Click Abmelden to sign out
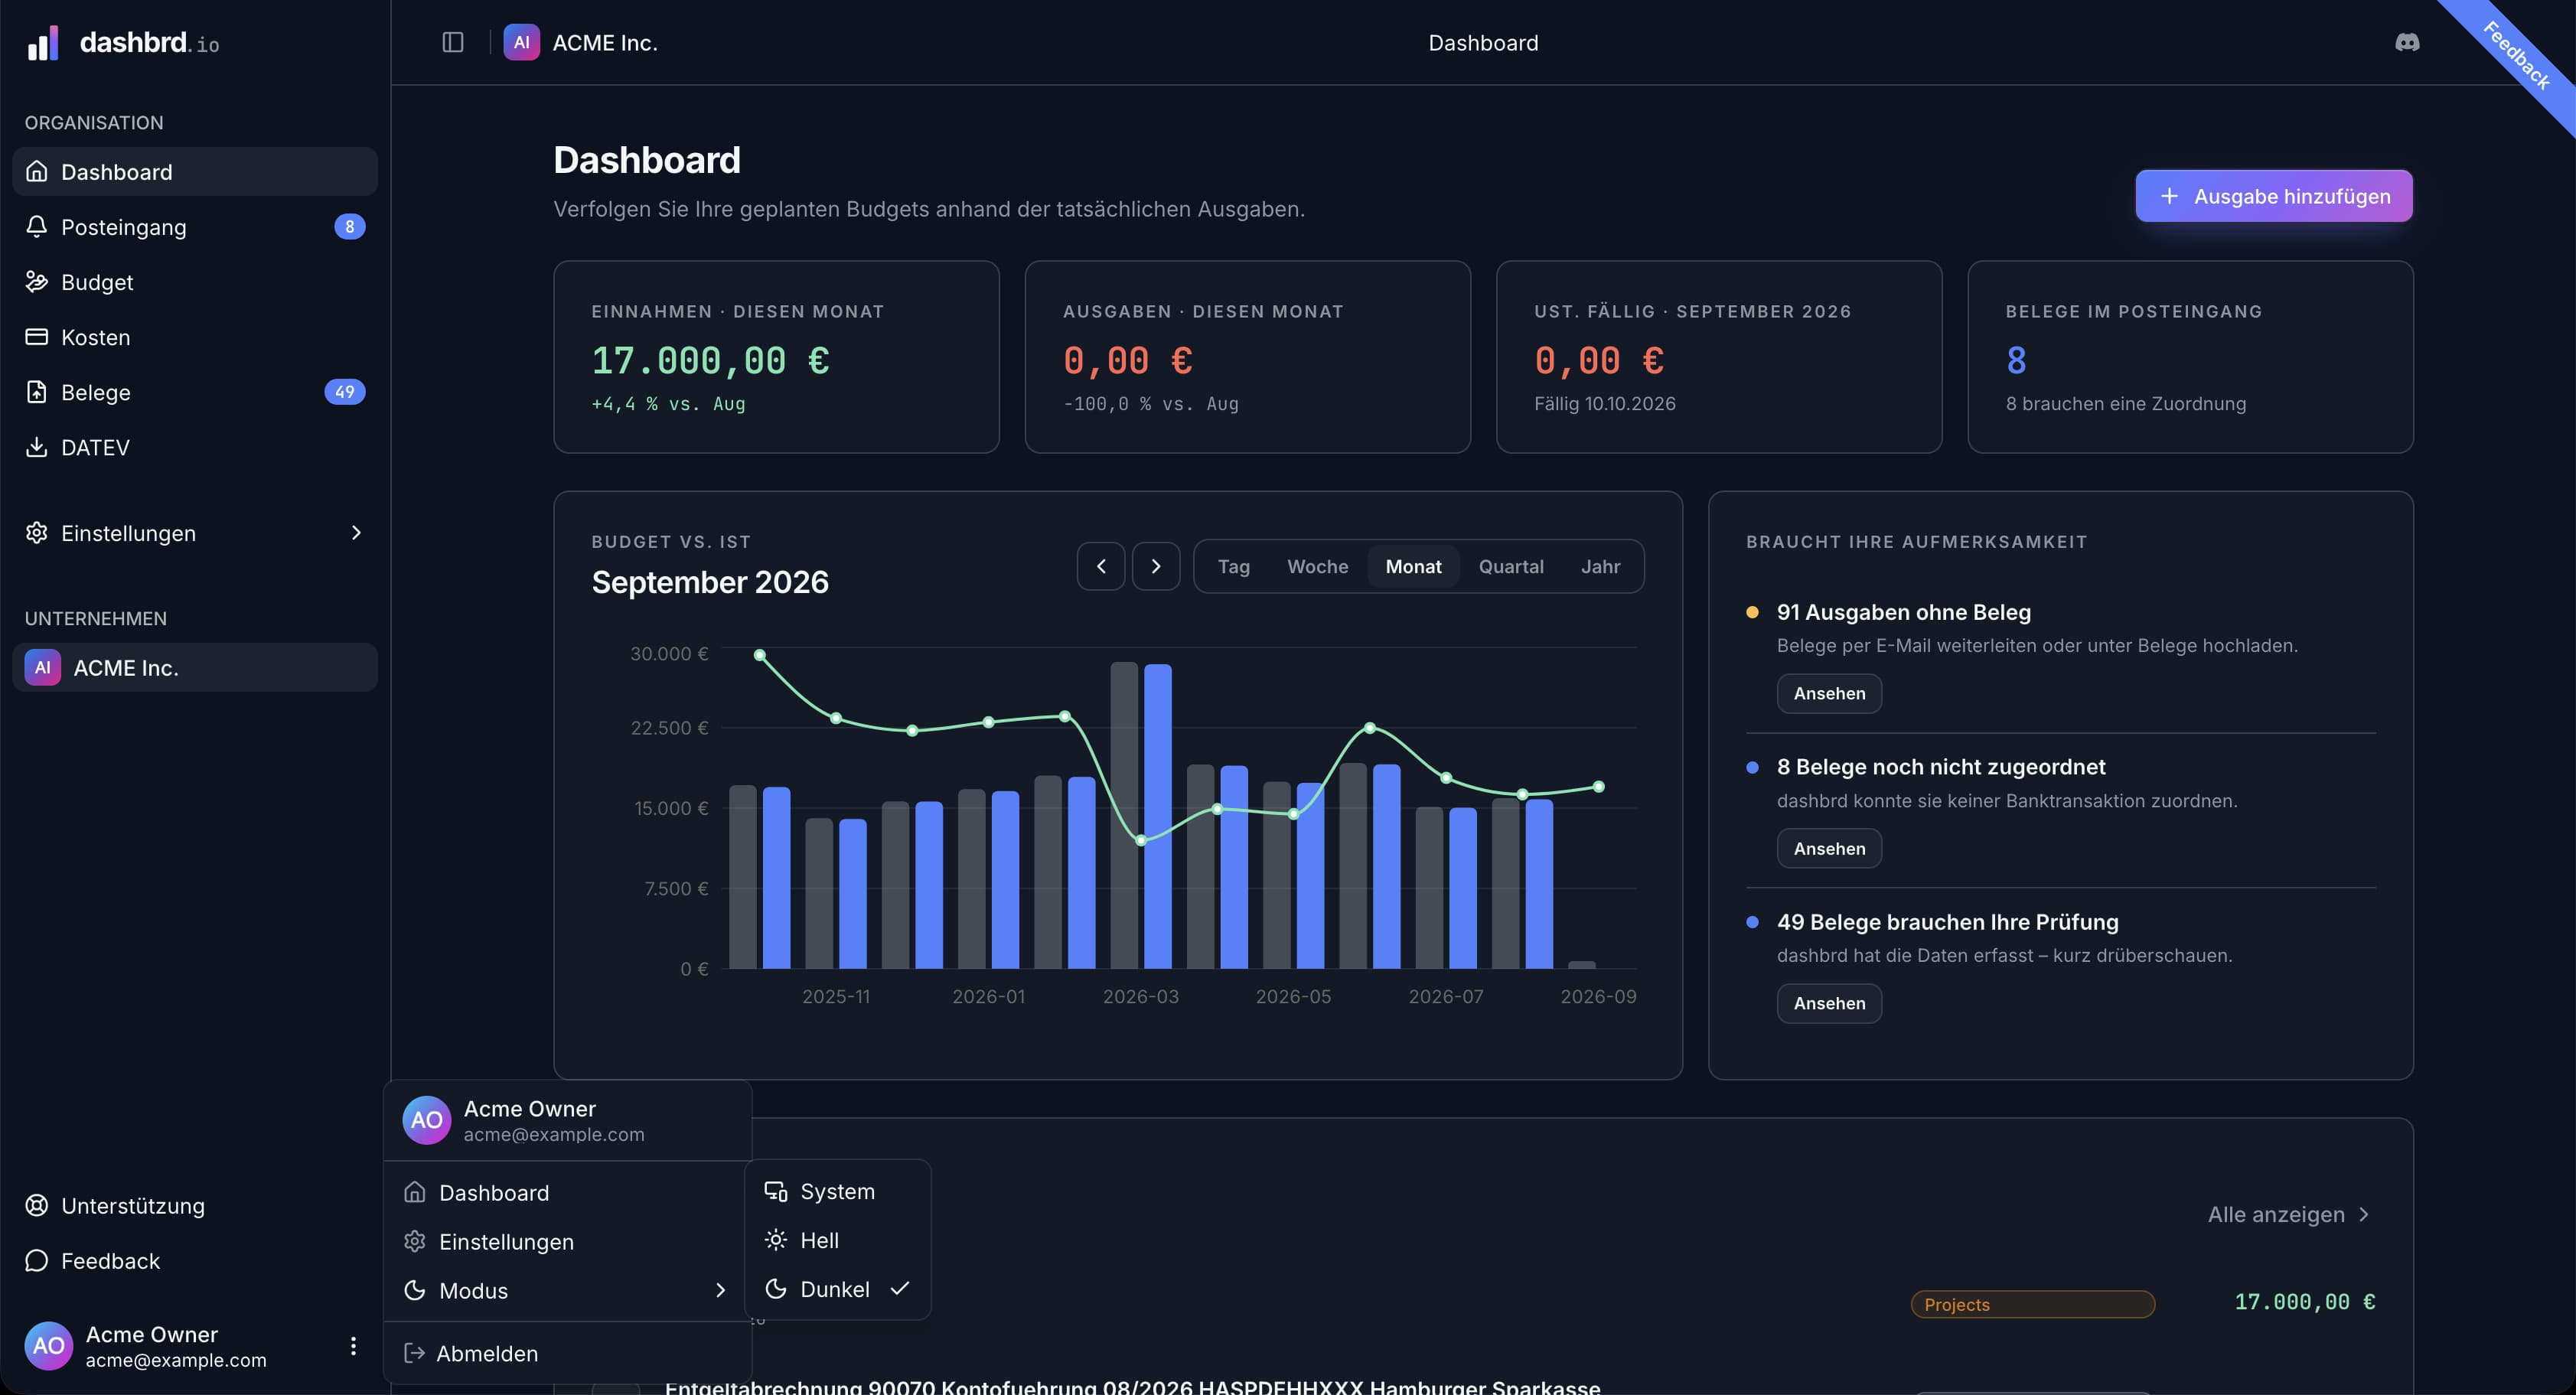The image size is (2576, 1395). pyautogui.click(x=567, y=1353)
